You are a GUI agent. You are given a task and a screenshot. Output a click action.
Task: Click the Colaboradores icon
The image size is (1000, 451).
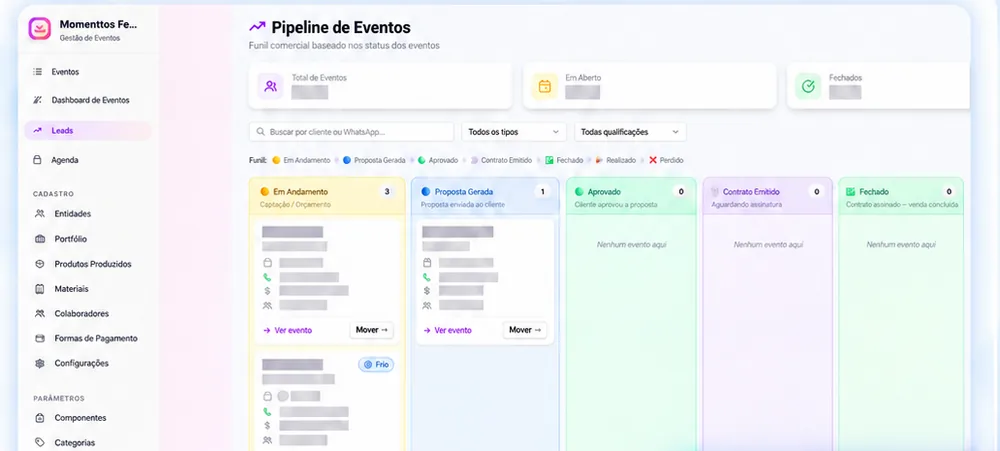coord(40,313)
